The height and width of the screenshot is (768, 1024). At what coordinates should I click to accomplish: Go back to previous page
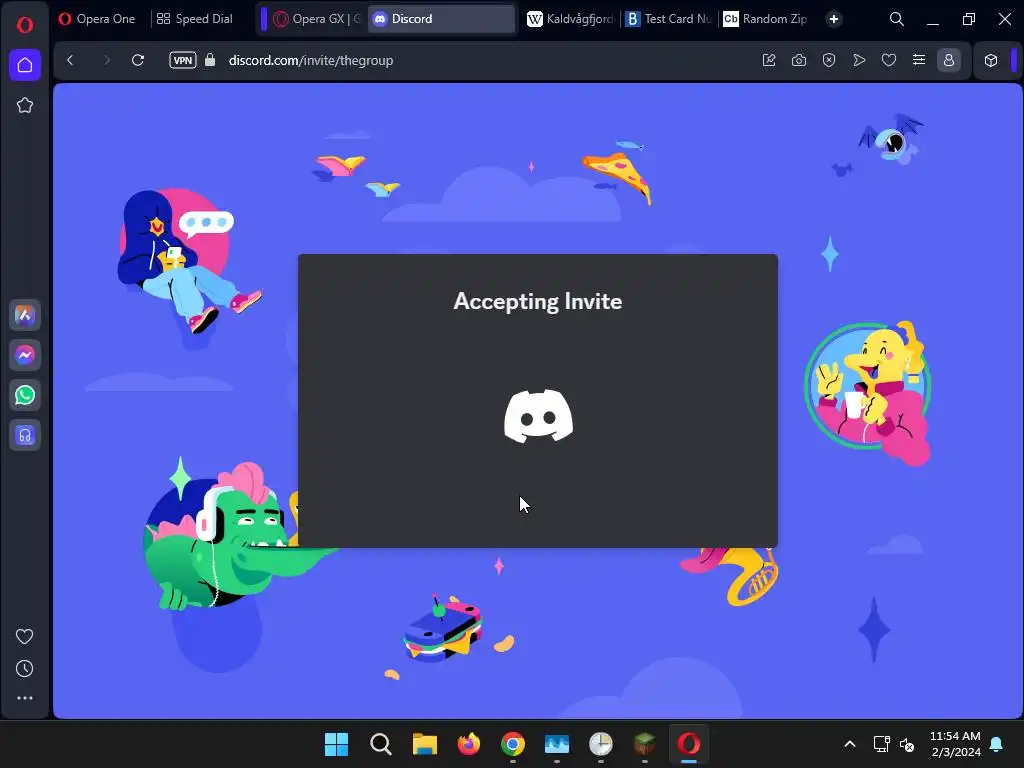[x=71, y=60]
